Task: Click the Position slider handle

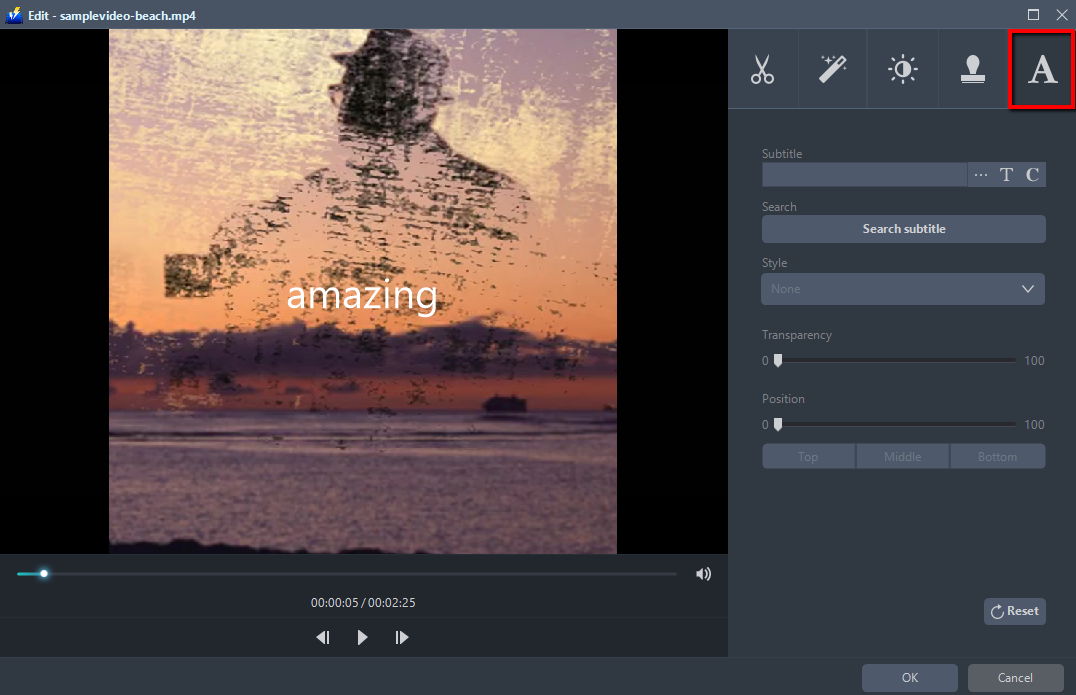Action: tap(777, 425)
